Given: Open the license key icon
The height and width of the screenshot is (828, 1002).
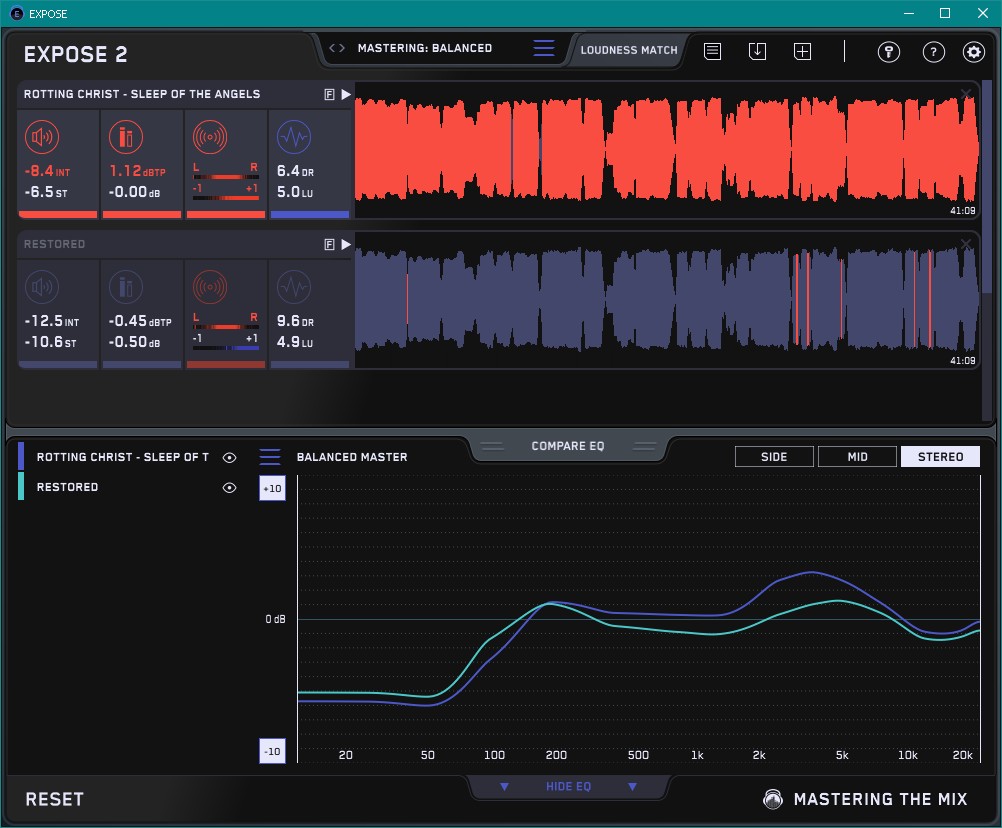Looking at the screenshot, I should point(888,52).
